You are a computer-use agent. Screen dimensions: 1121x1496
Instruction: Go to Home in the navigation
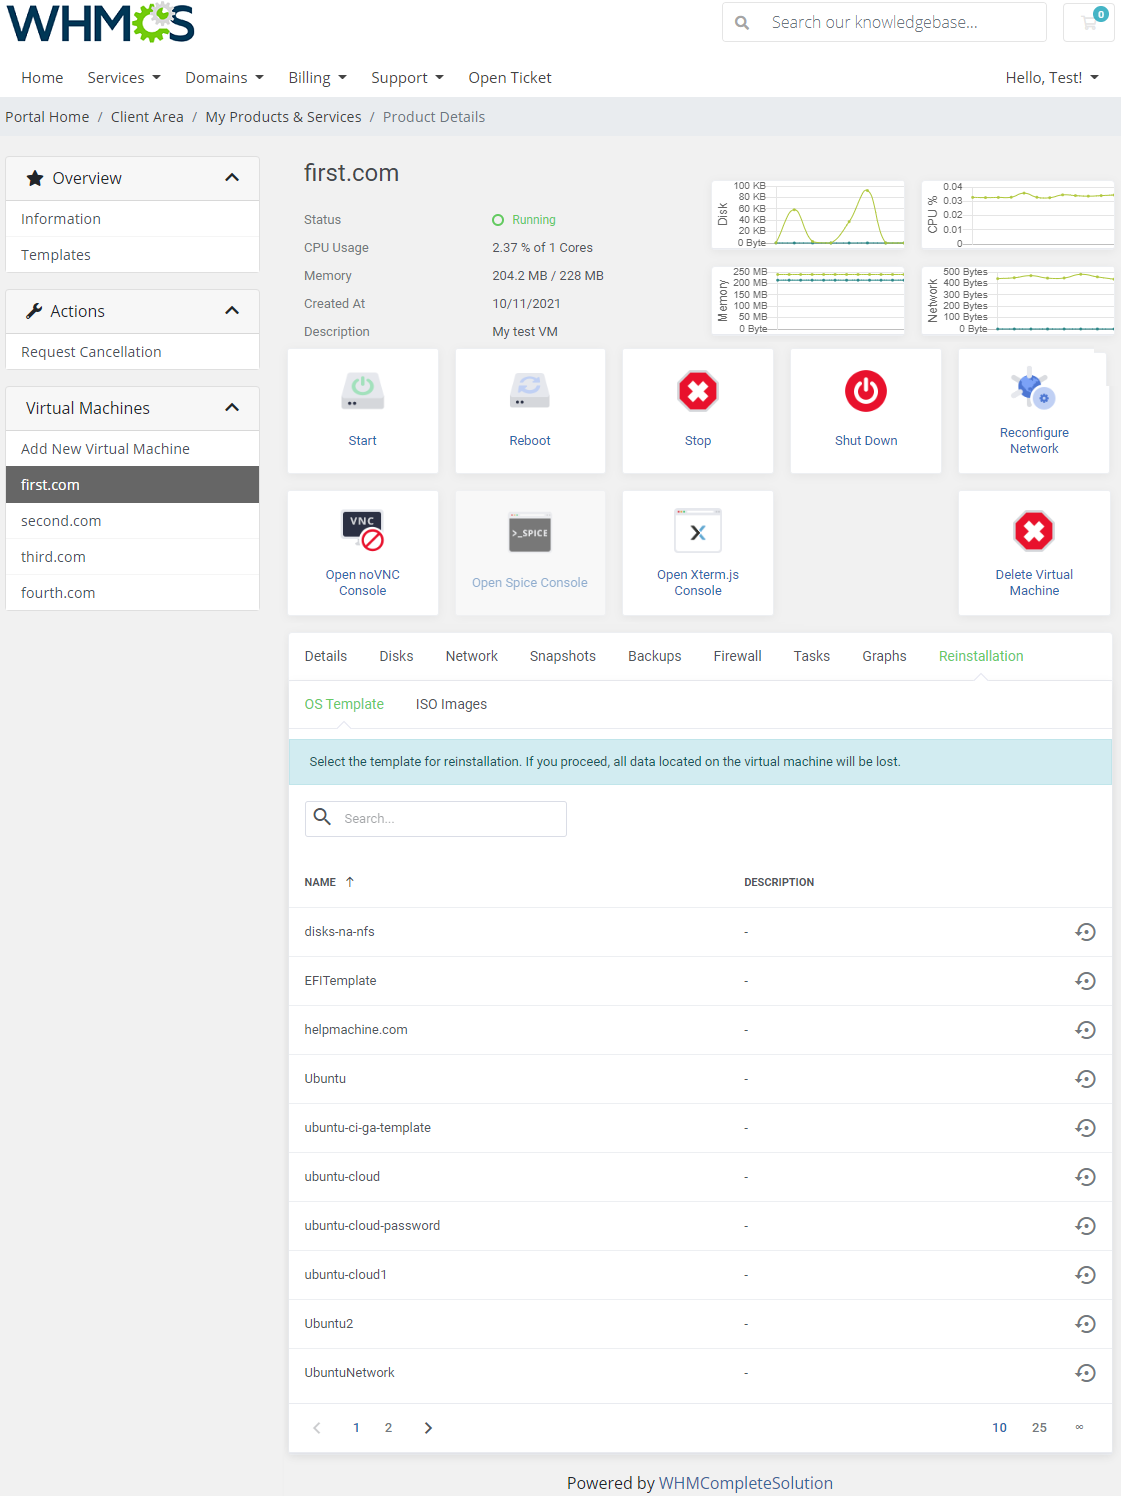tap(42, 78)
